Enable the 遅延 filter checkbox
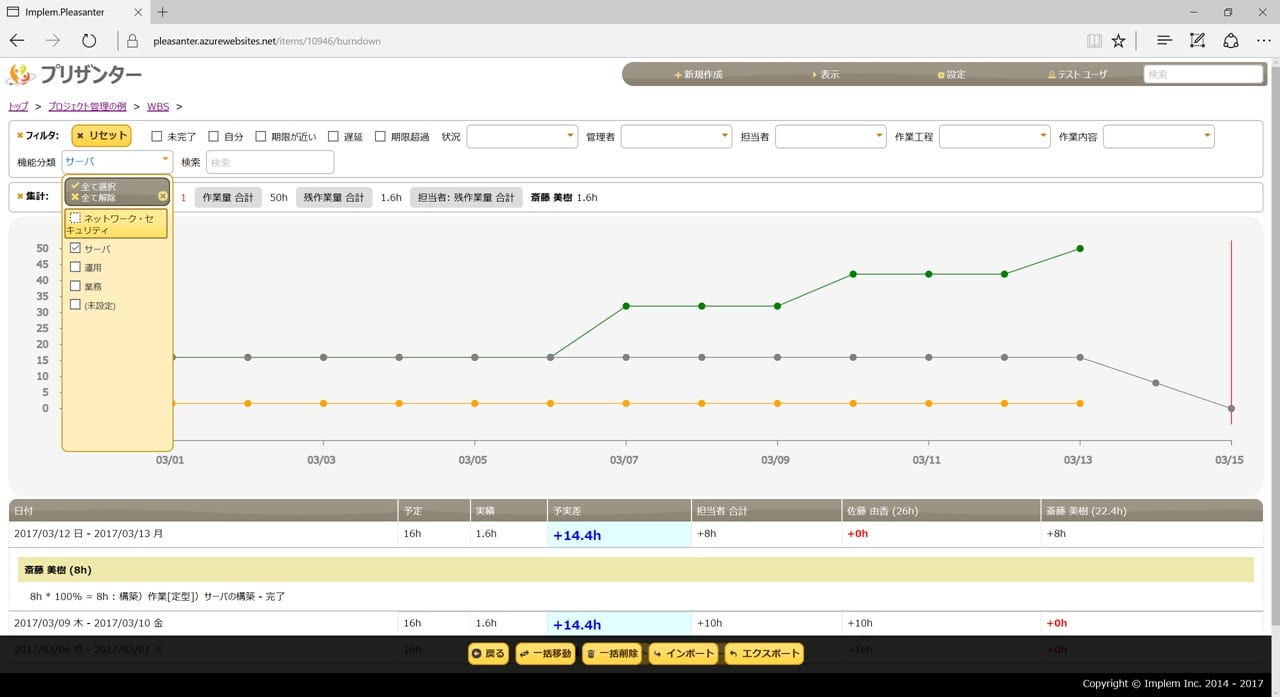The image size is (1280, 697). 333,136
